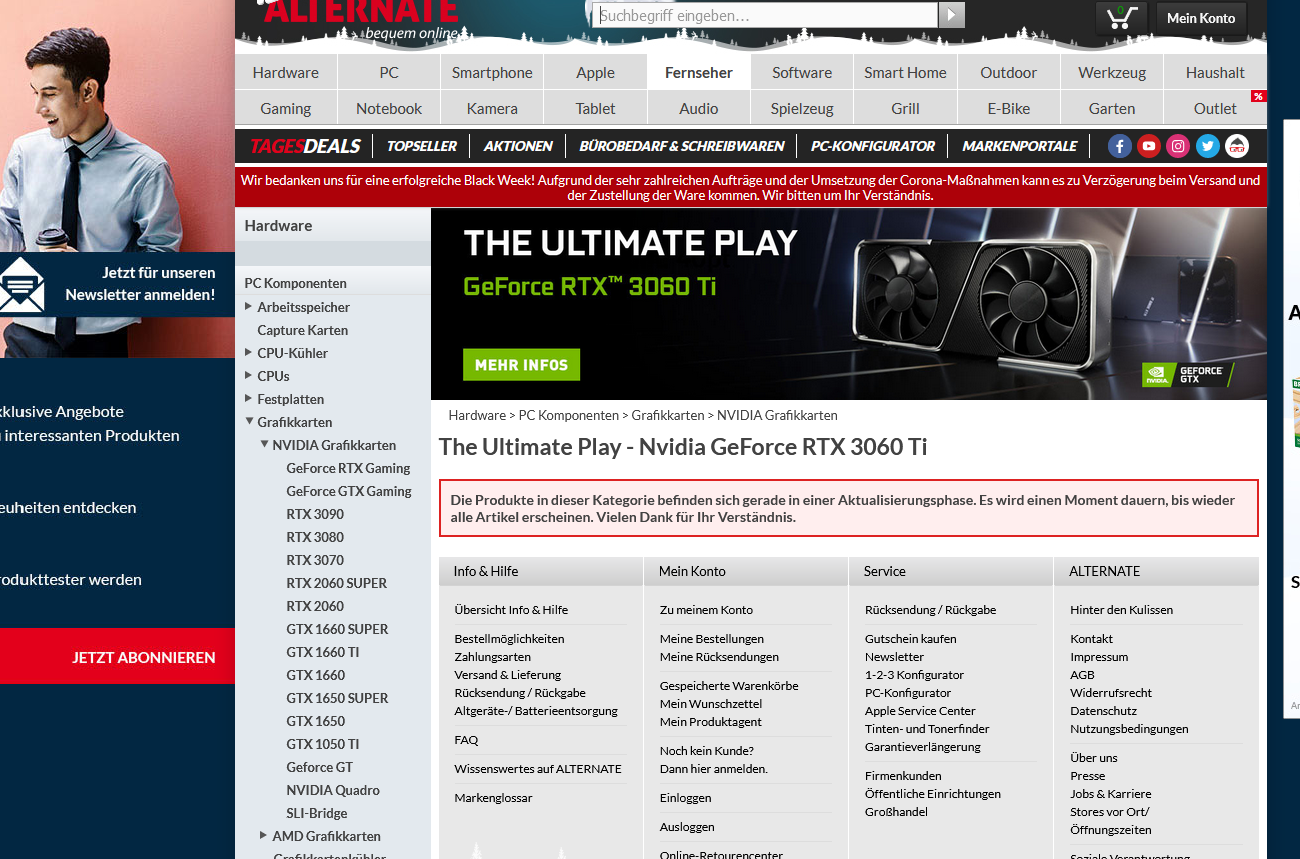Open the Smartphone tab
Screen dimensions: 1300x859
point(492,72)
